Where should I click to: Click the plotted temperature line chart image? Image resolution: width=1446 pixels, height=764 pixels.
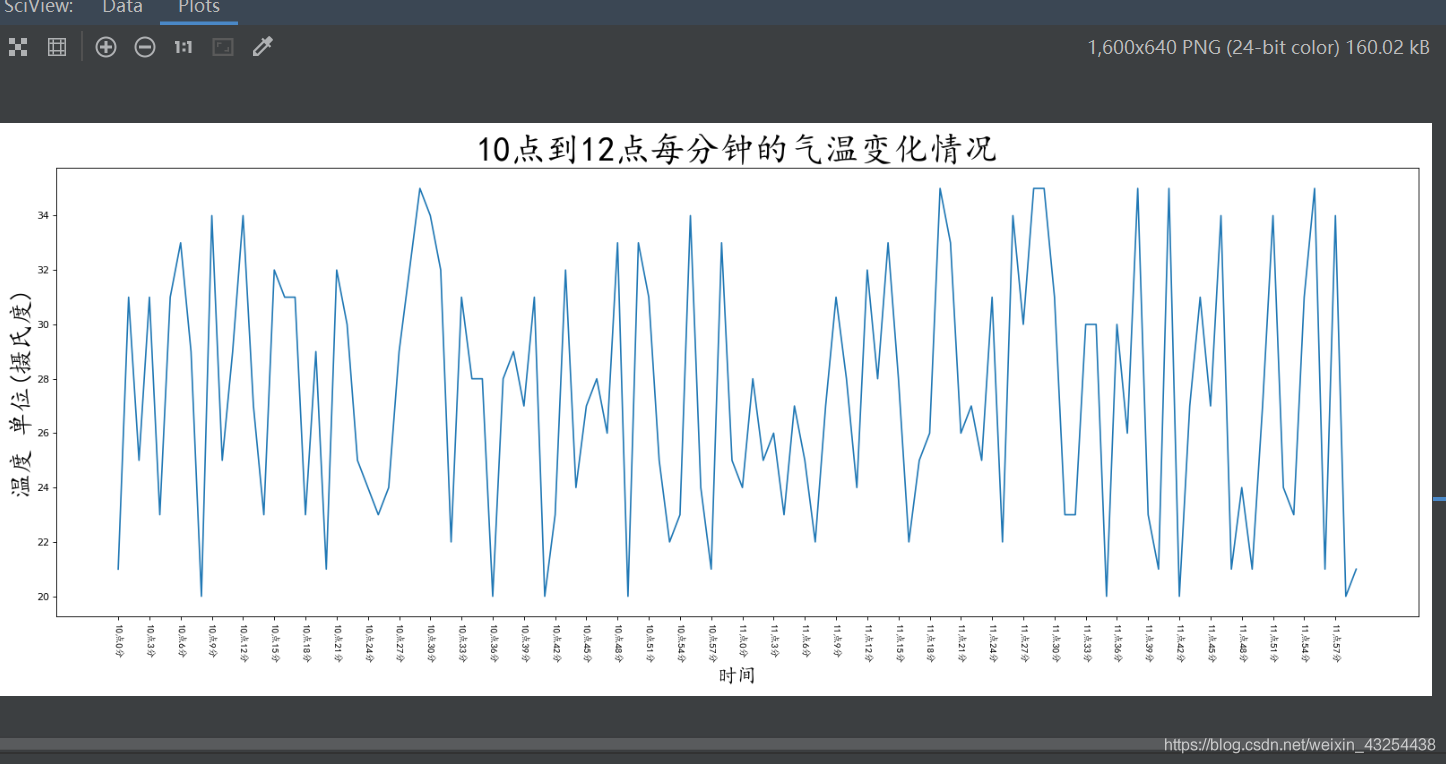[716, 409]
